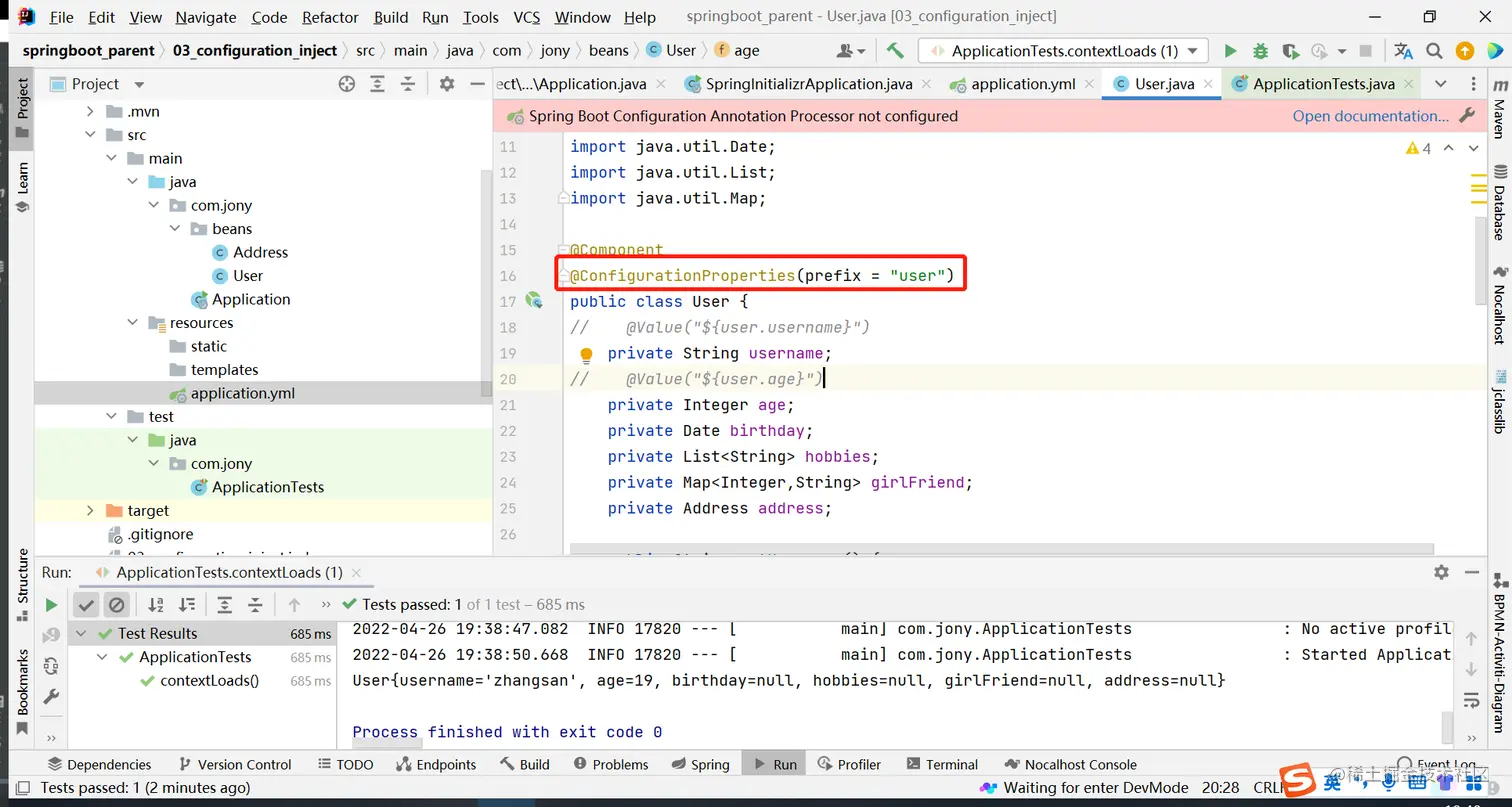Collapse the src folder
Image resolution: width=1512 pixels, height=807 pixels.
(90, 135)
